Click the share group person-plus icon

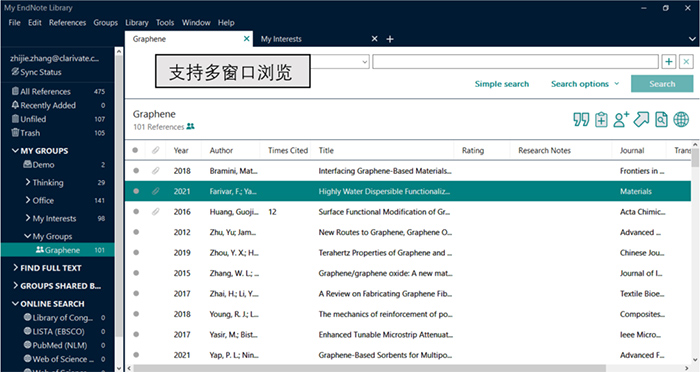[621, 119]
